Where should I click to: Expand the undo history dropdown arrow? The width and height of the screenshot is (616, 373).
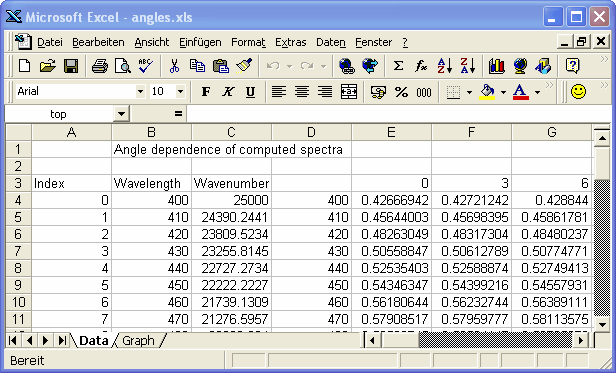click(x=290, y=66)
